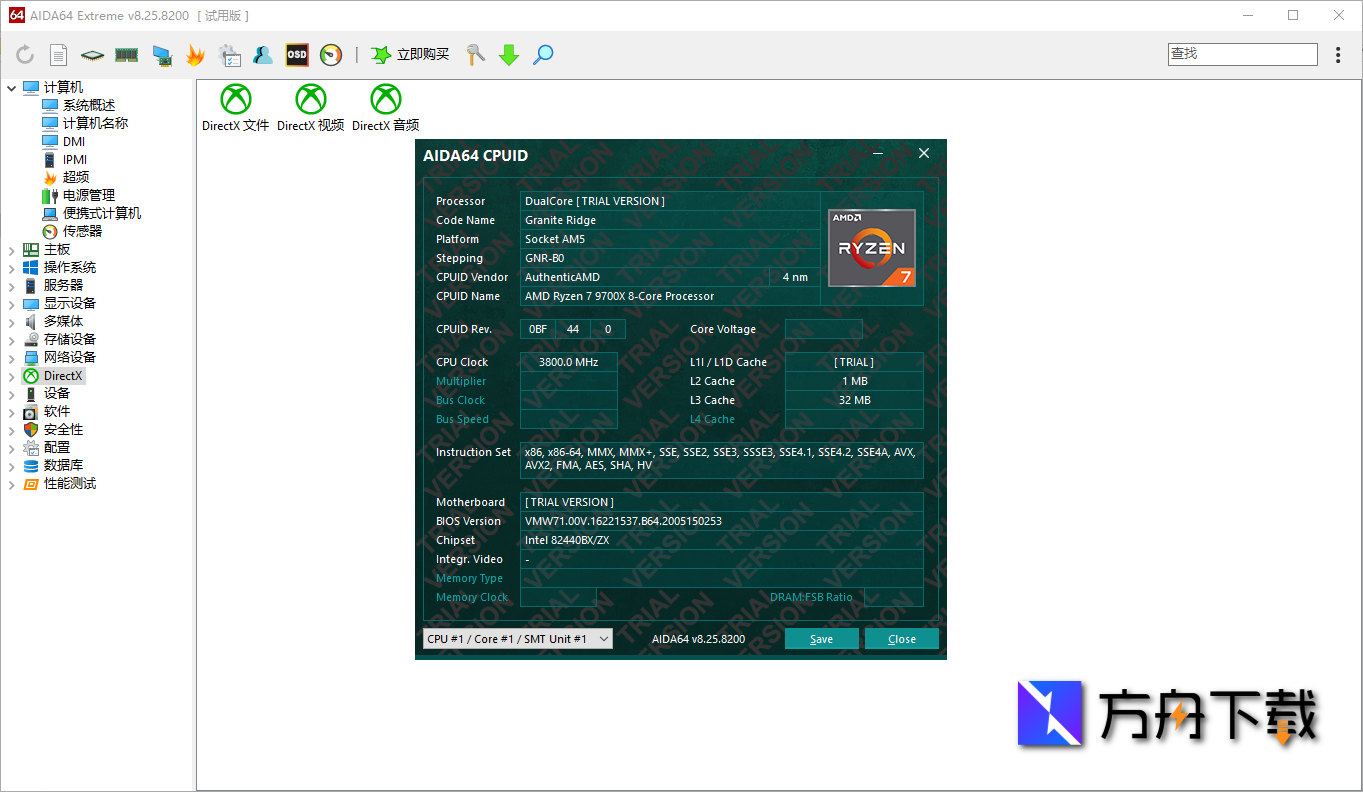Screen dimensions: 1363x792
Task: Close the AIDA64 CPUID dialog via Close button
Action: [901, 638]
